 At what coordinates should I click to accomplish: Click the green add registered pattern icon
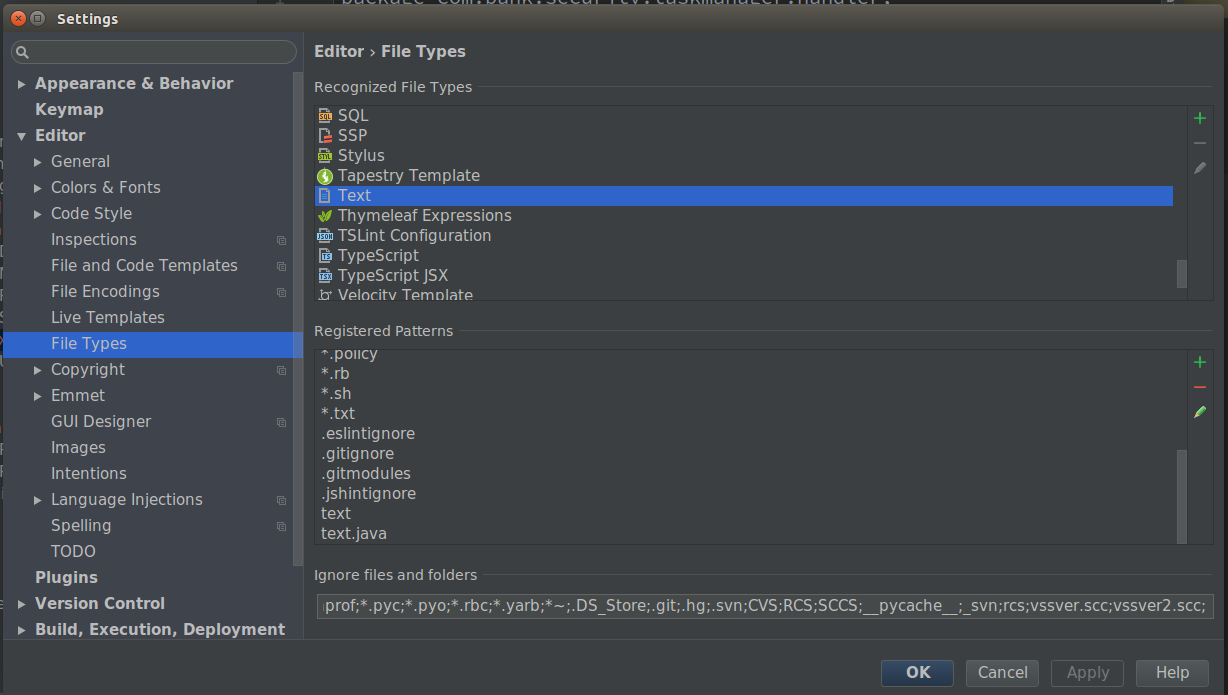tap(1200, 362)
